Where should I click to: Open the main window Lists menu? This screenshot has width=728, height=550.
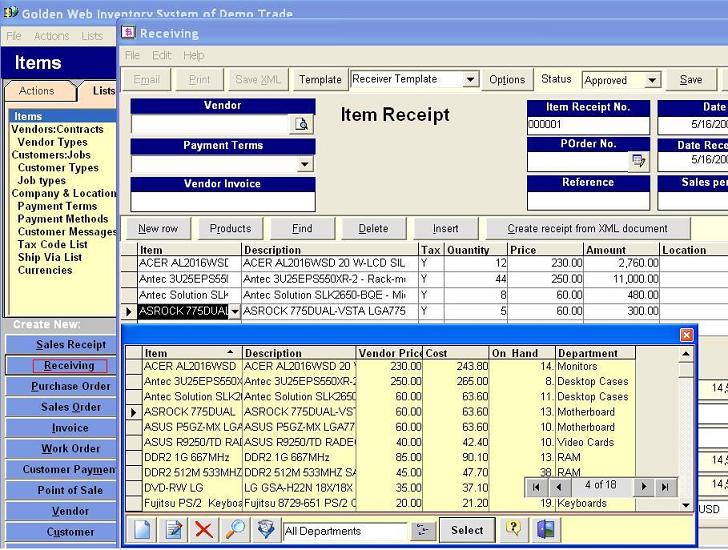pyautogui.click(x=92, y=36)
